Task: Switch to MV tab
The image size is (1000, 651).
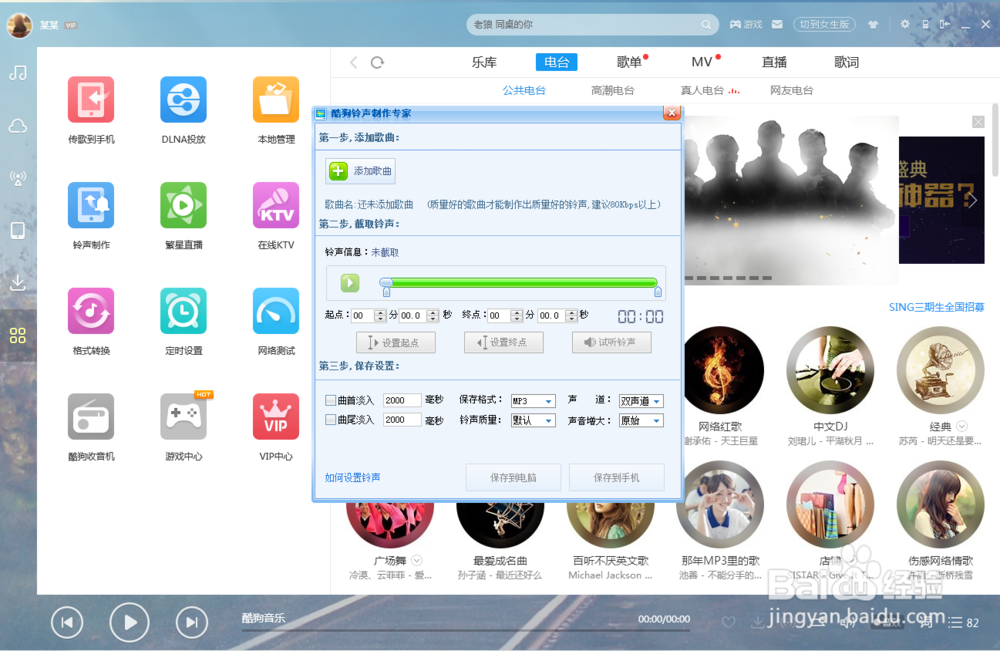Action: click(702, 62)
